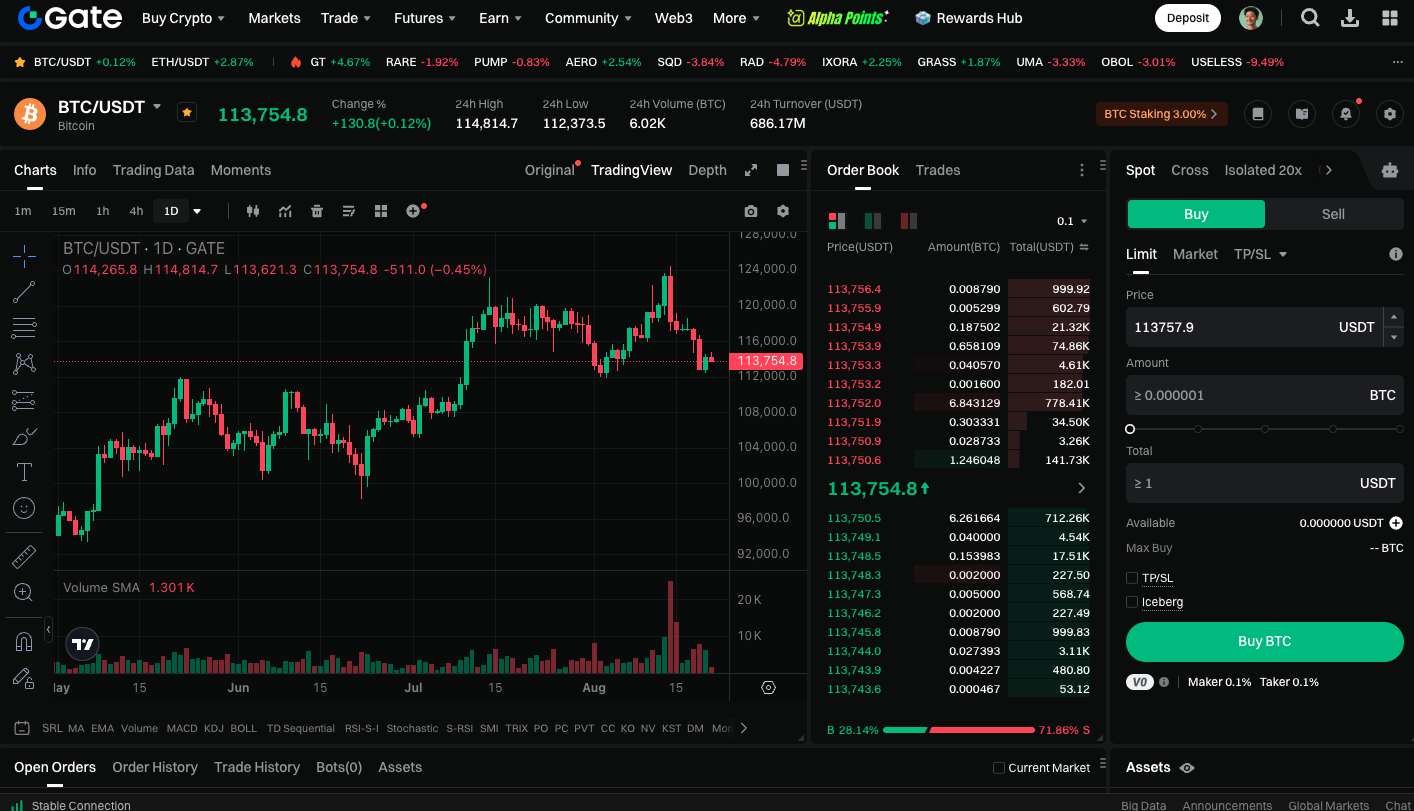
Task: Open chart settings gear icon
Action: click(x=783, y=211)
